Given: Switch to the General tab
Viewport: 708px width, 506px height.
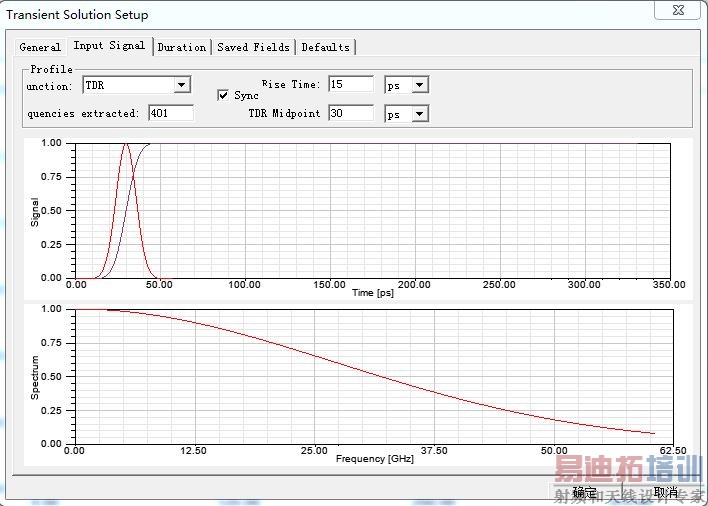Looking at the screenshot, I should click(x=40, y=47).
